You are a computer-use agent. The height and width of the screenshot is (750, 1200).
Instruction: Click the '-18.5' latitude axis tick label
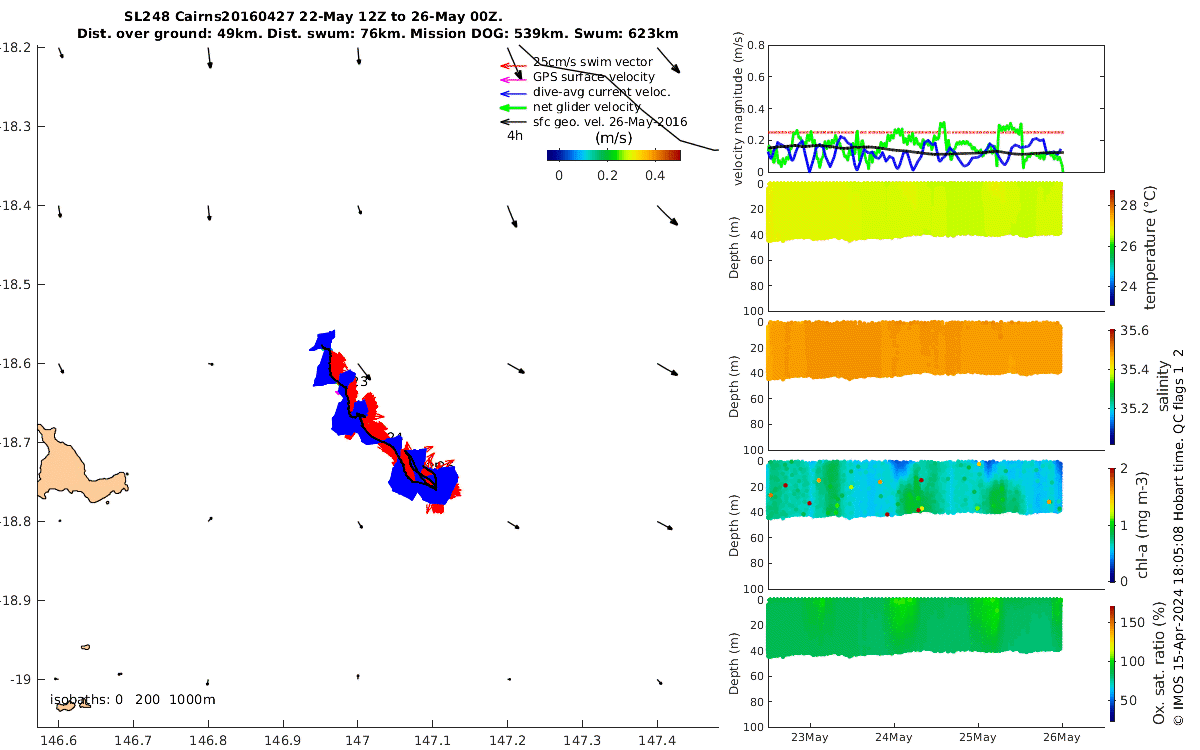pyautogui.click(x=15, y=285)
